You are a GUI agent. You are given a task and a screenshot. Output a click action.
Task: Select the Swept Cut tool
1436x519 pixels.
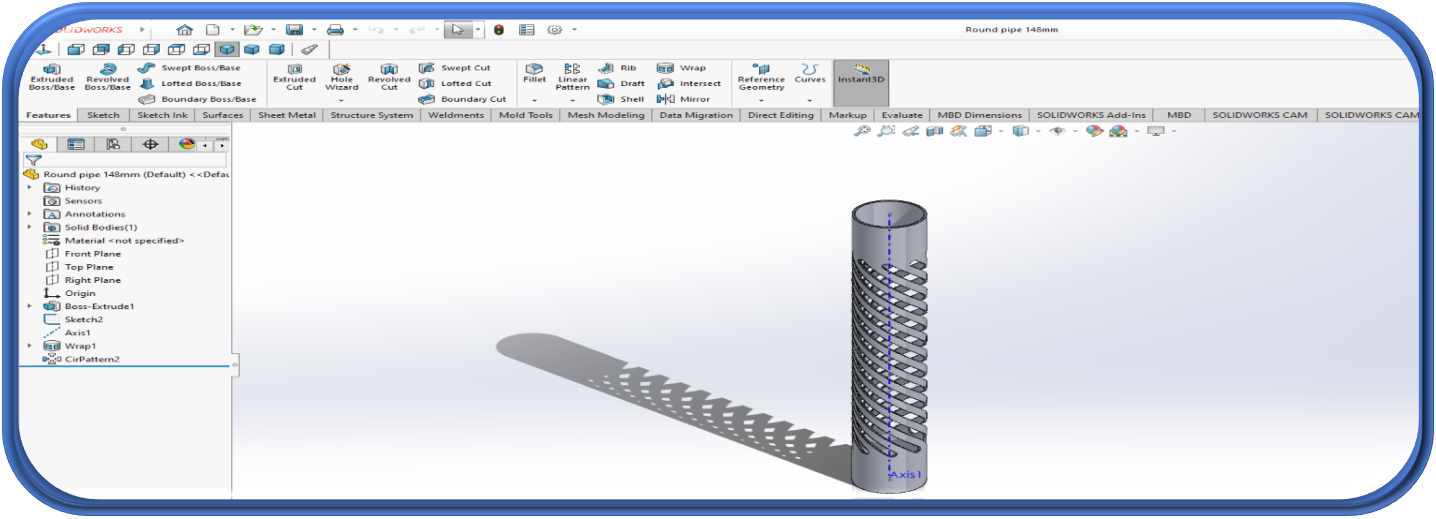coord(455,68)
